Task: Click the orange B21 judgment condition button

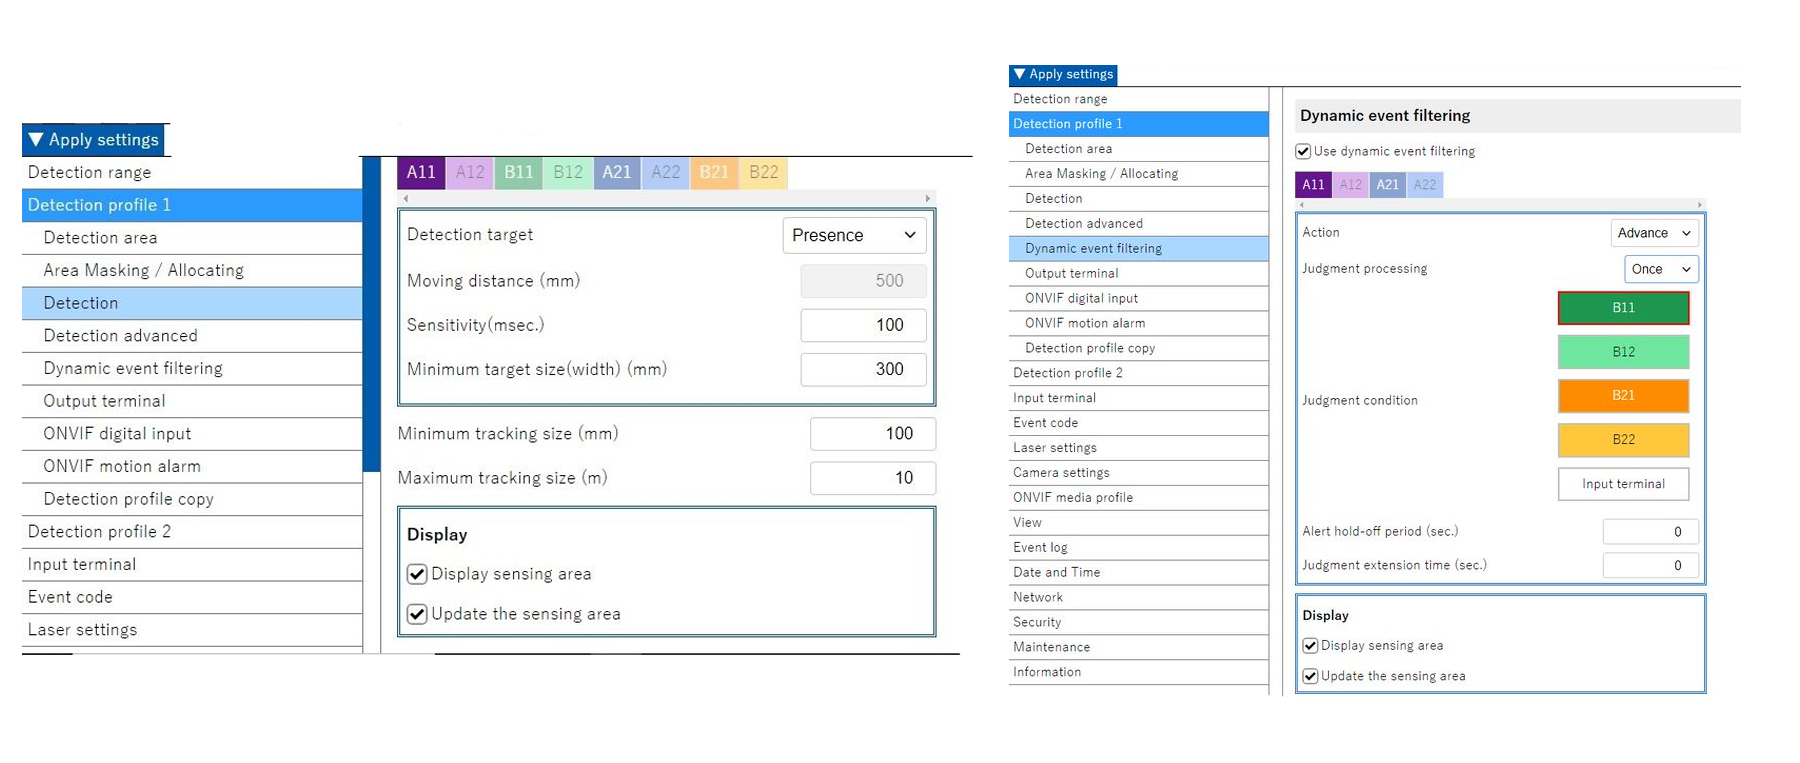Action: click(x=1622, y=396)
